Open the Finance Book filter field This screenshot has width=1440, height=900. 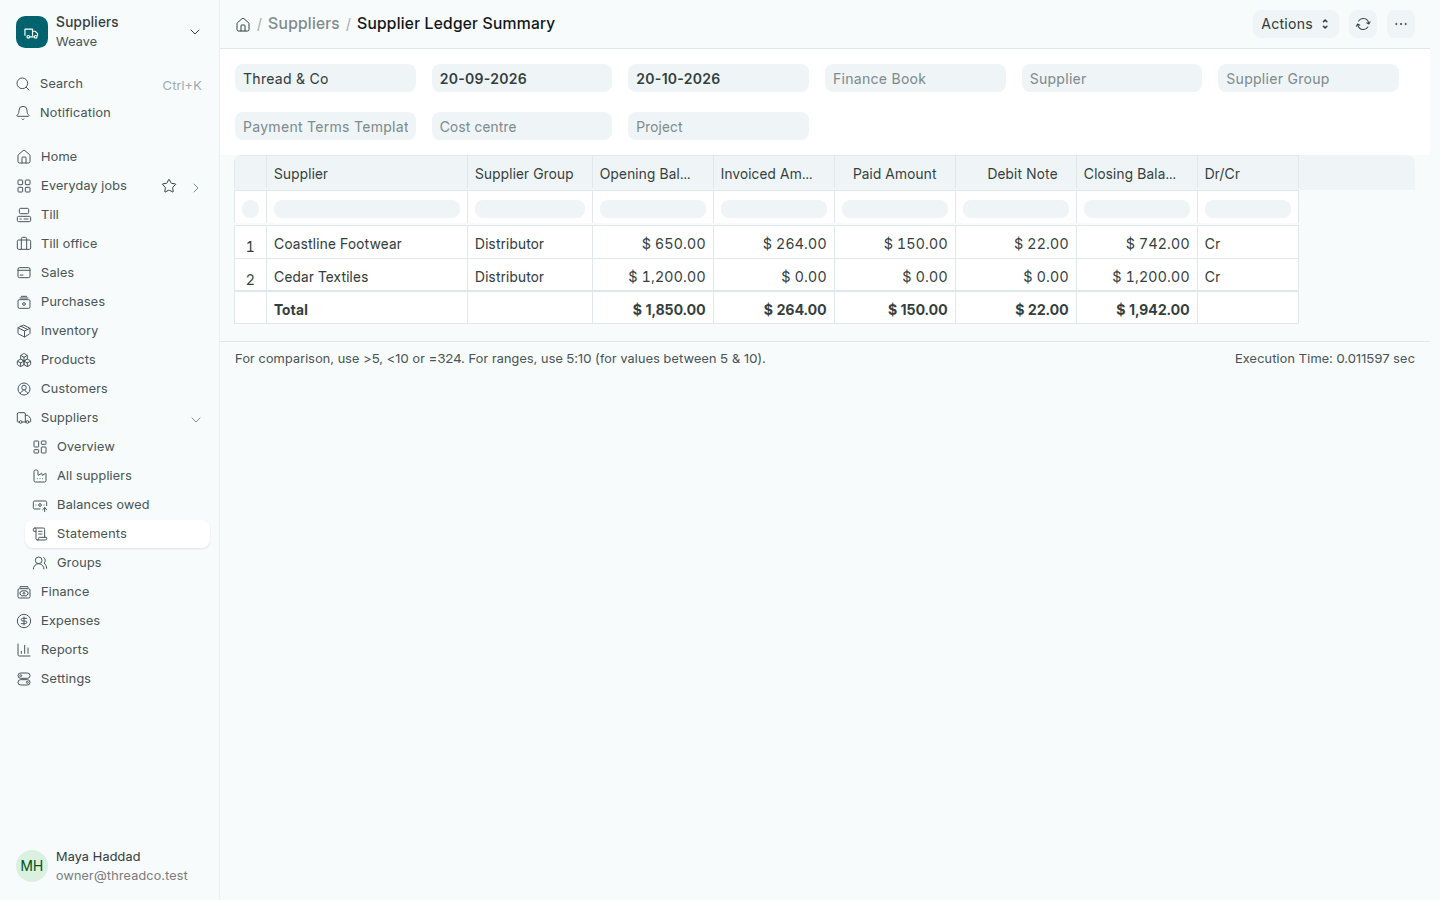(x=915, y=79)
